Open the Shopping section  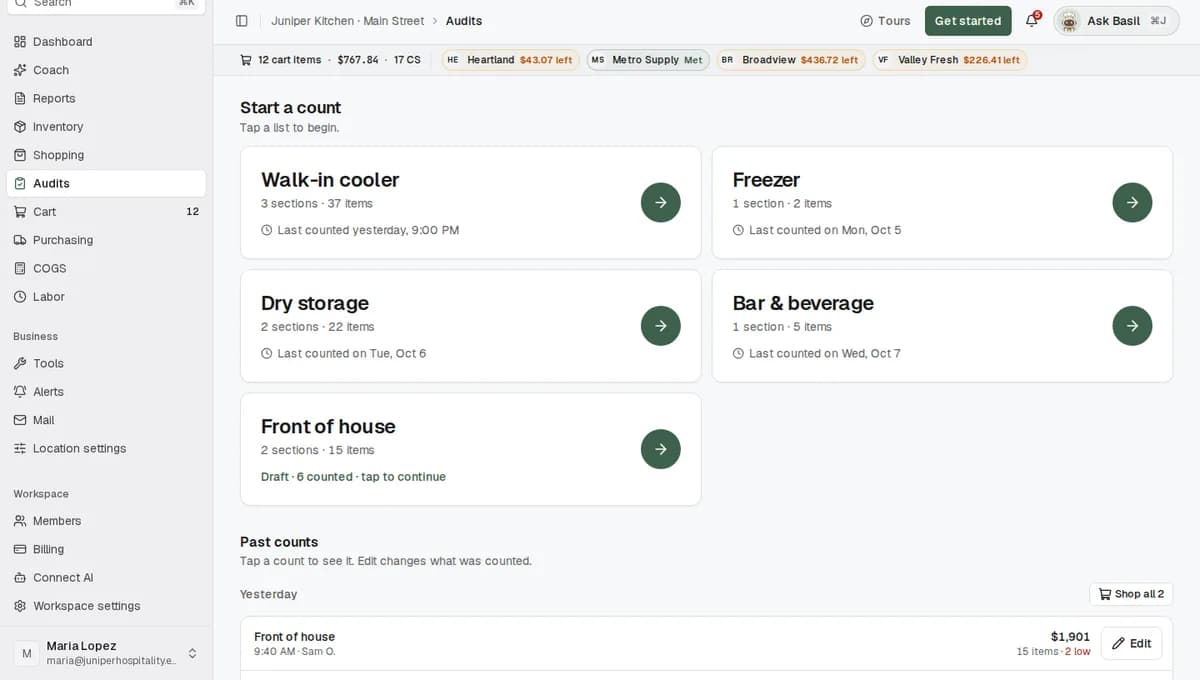106,155
